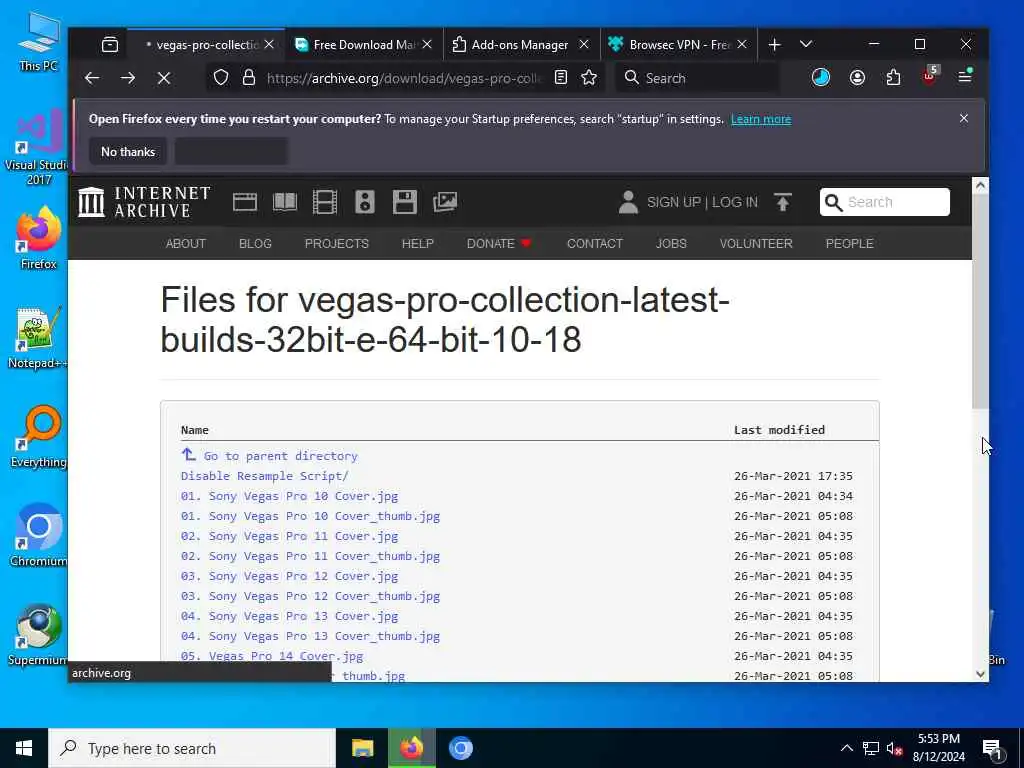Open the HELP menu item
The image size is (1024, 768).
point(418,244)
